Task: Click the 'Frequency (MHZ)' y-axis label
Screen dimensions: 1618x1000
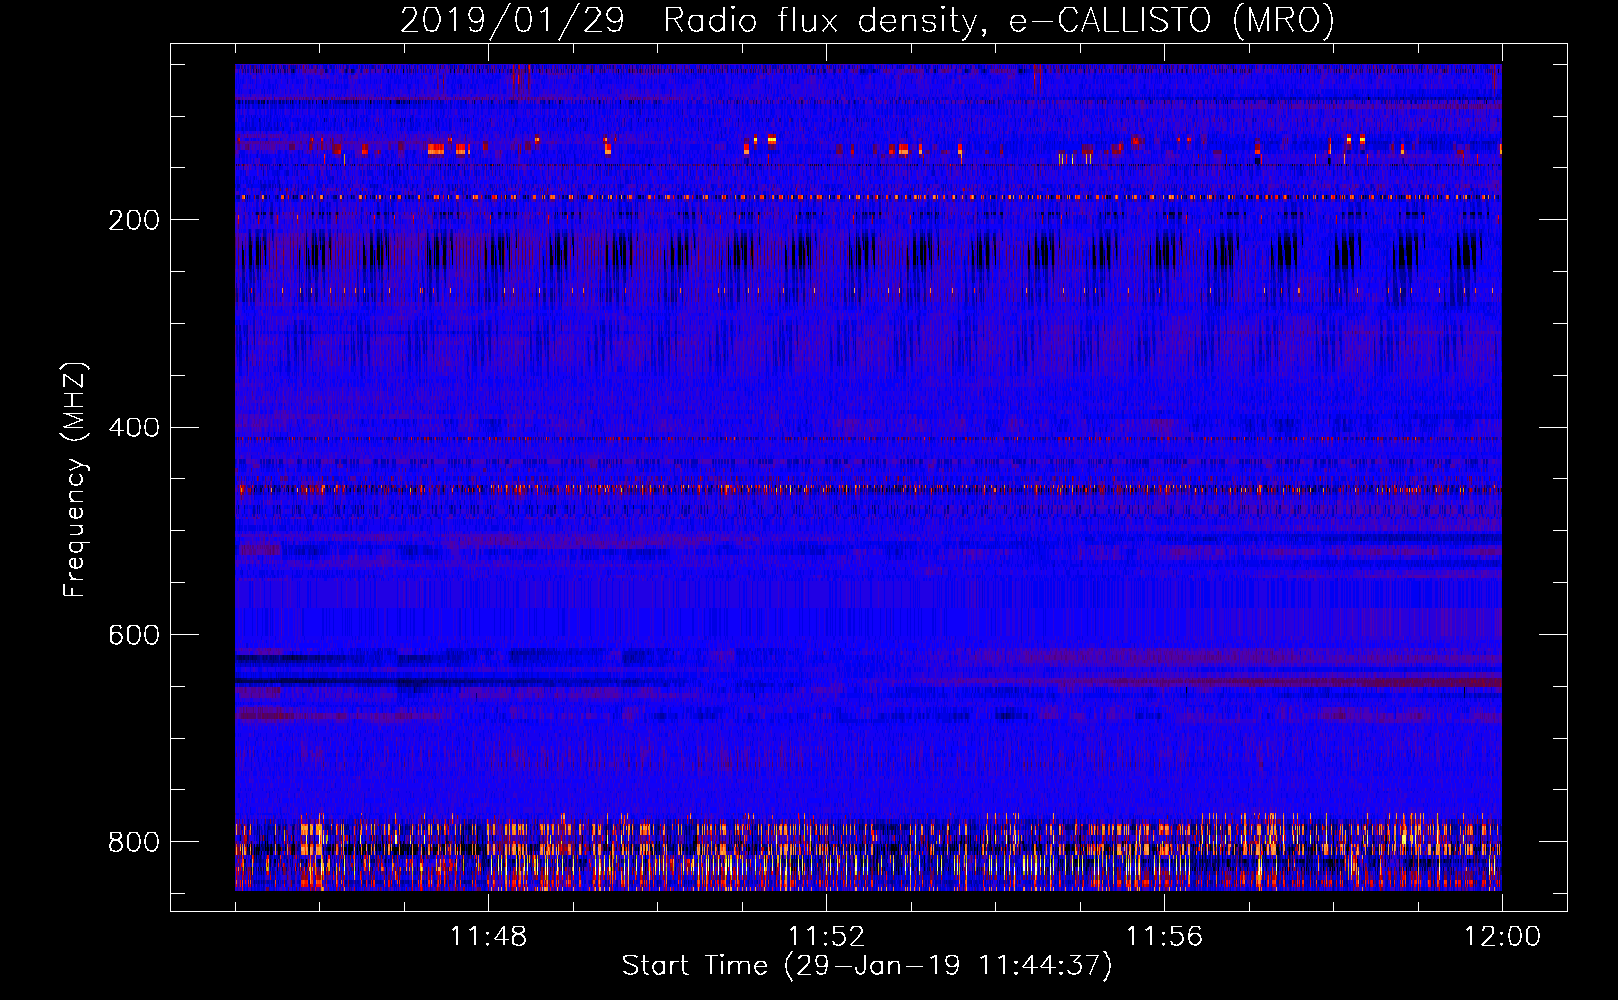Action: coord(75,479)
